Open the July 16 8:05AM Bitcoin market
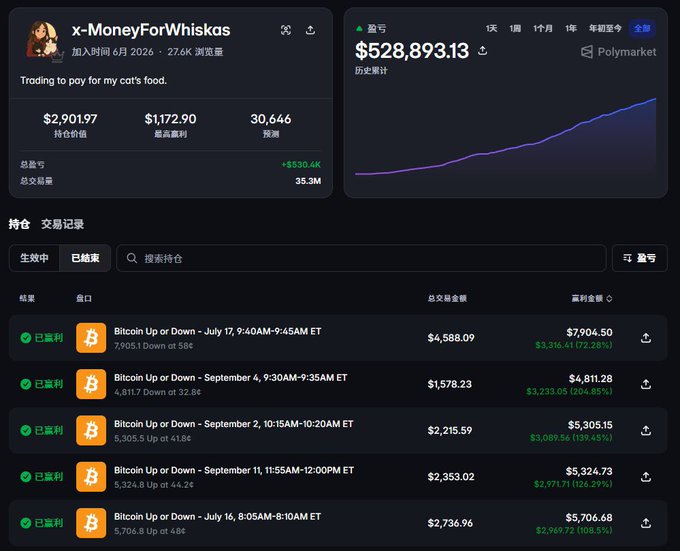Viewport: 680px width, 551px height. point(218,517)
